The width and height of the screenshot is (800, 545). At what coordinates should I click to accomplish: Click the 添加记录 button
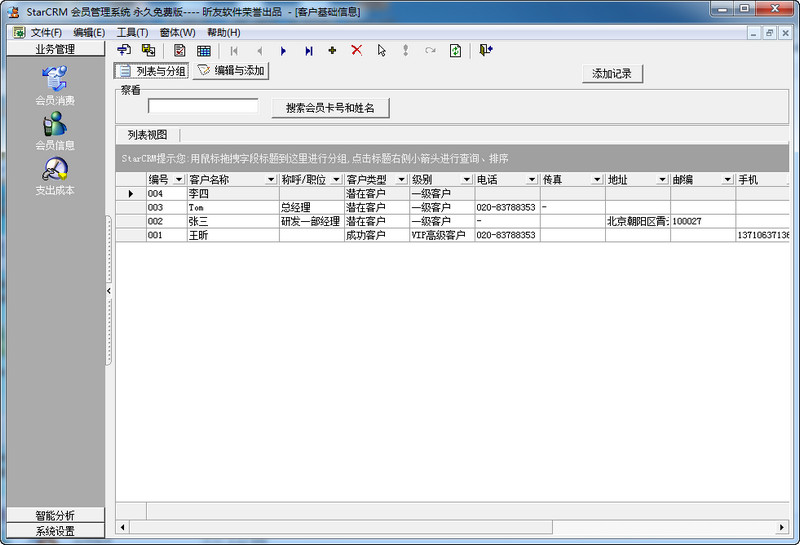coord(612,73)
